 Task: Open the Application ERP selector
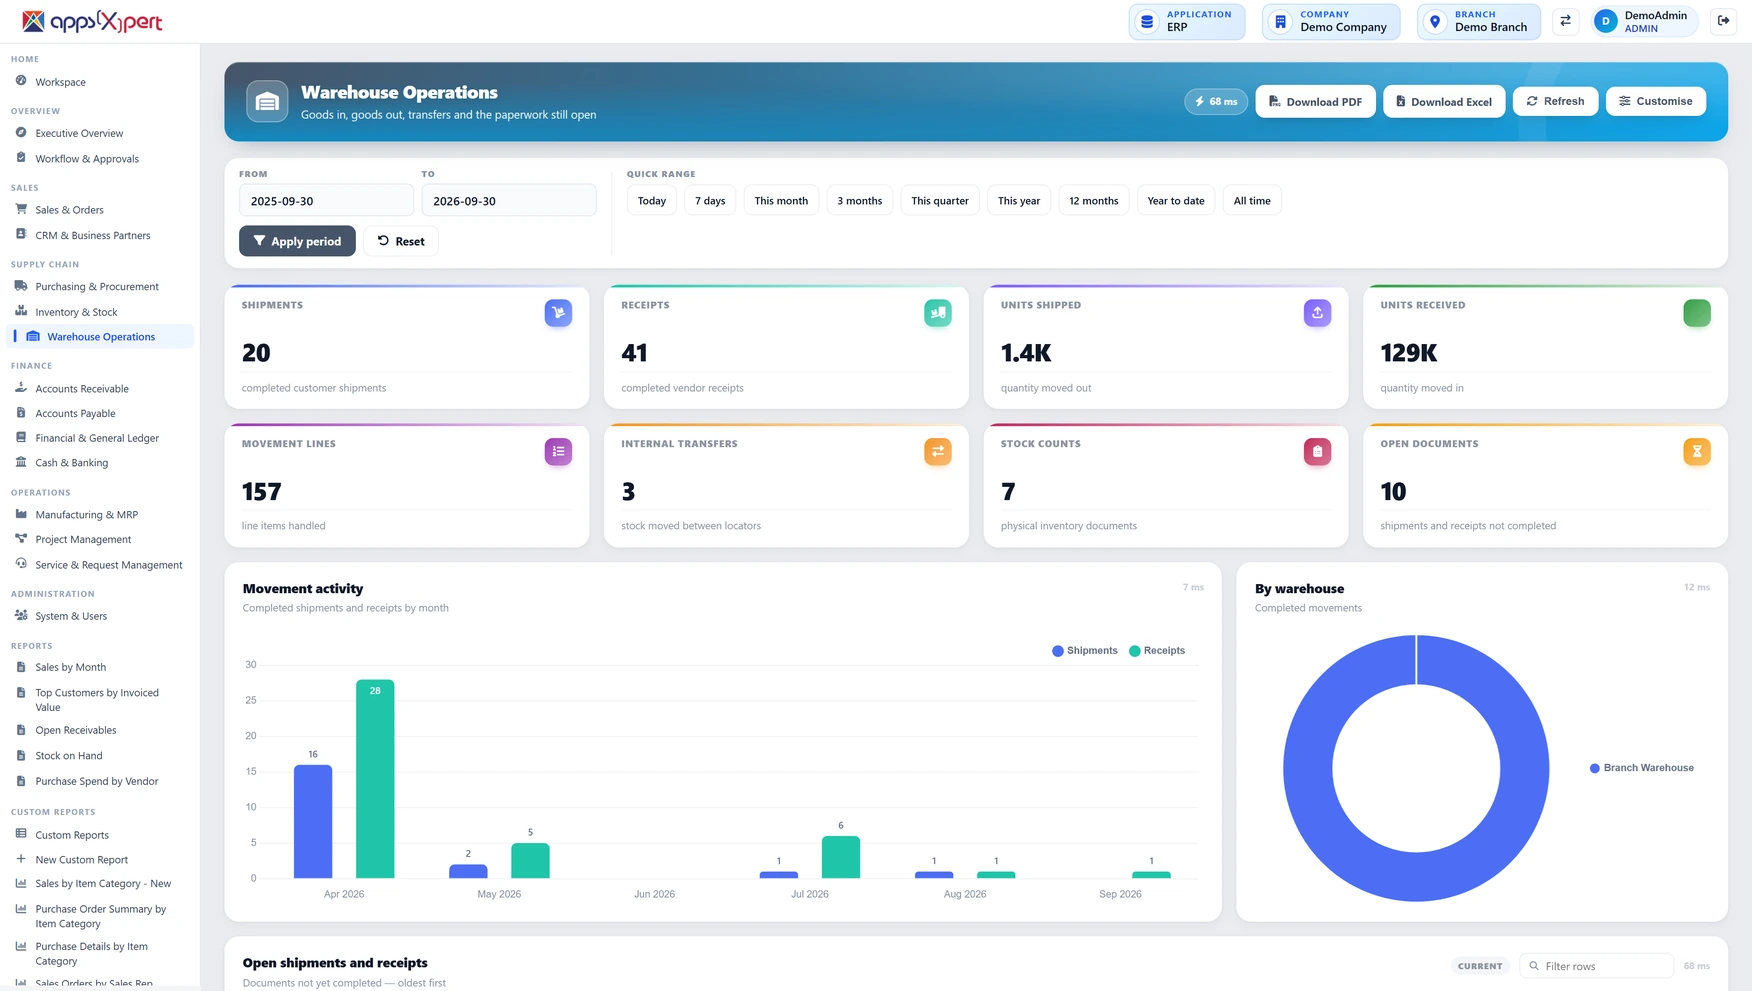click(1187, 21)
